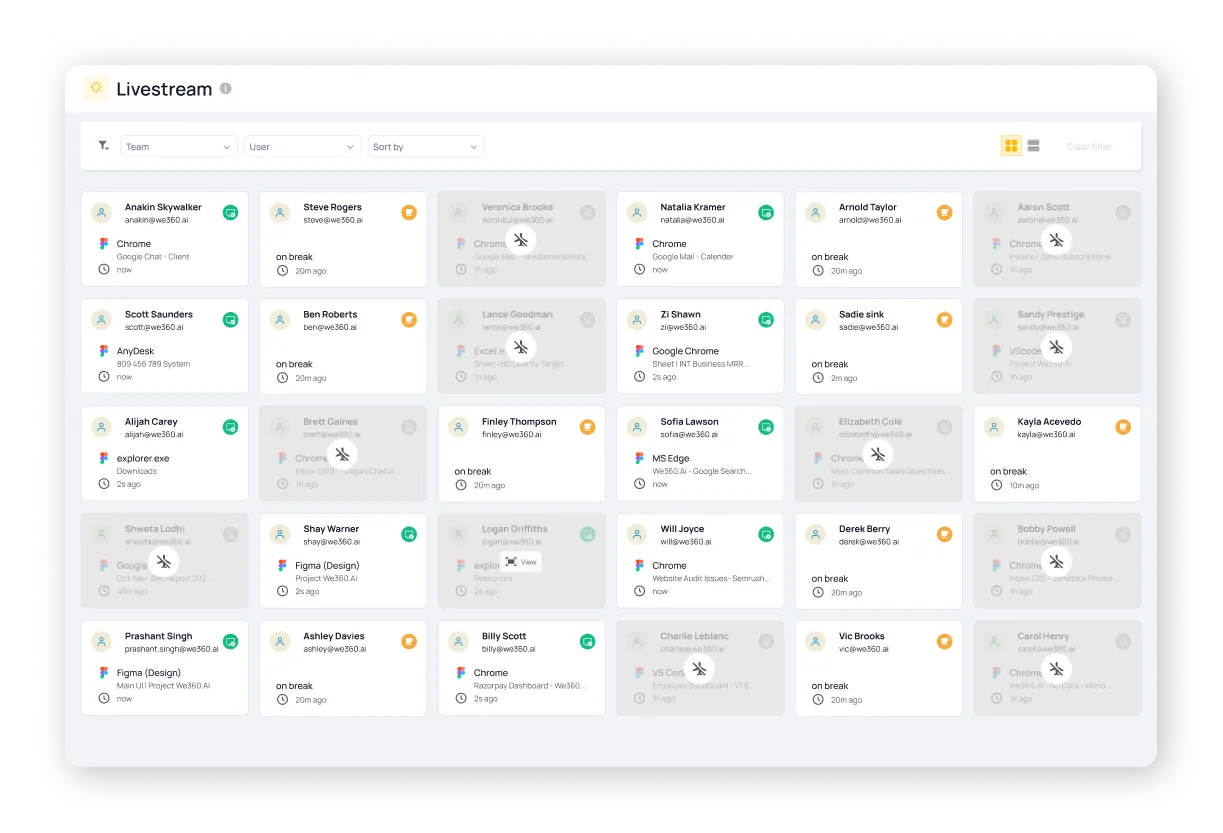Switch to grid view layout
Image resolution: width=1223 pixels, height=833 pixels.
1011,145
